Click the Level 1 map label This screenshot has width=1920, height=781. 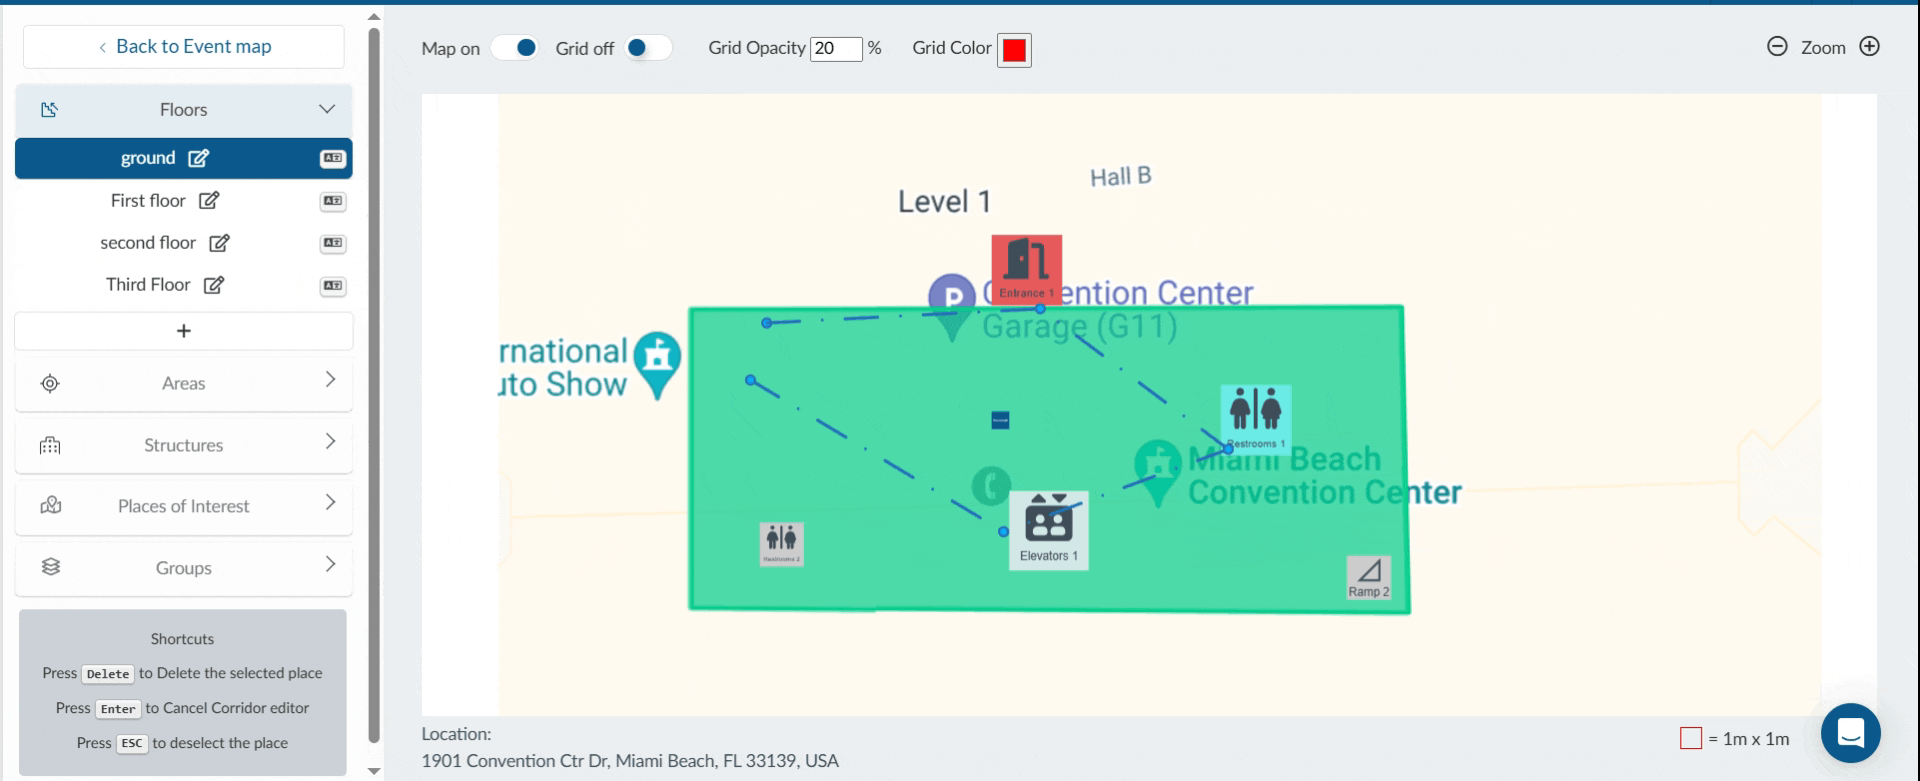point(944,202)
